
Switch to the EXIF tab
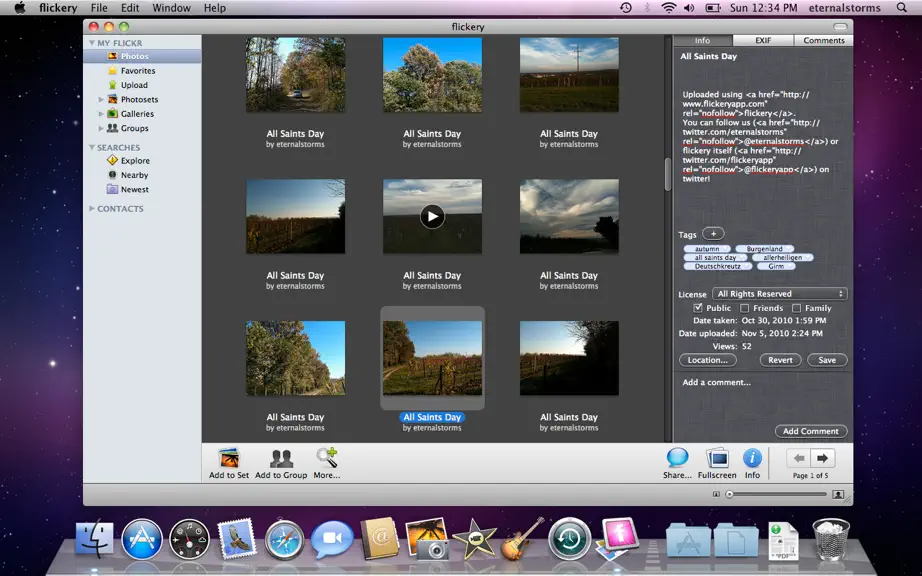point(763,40)
